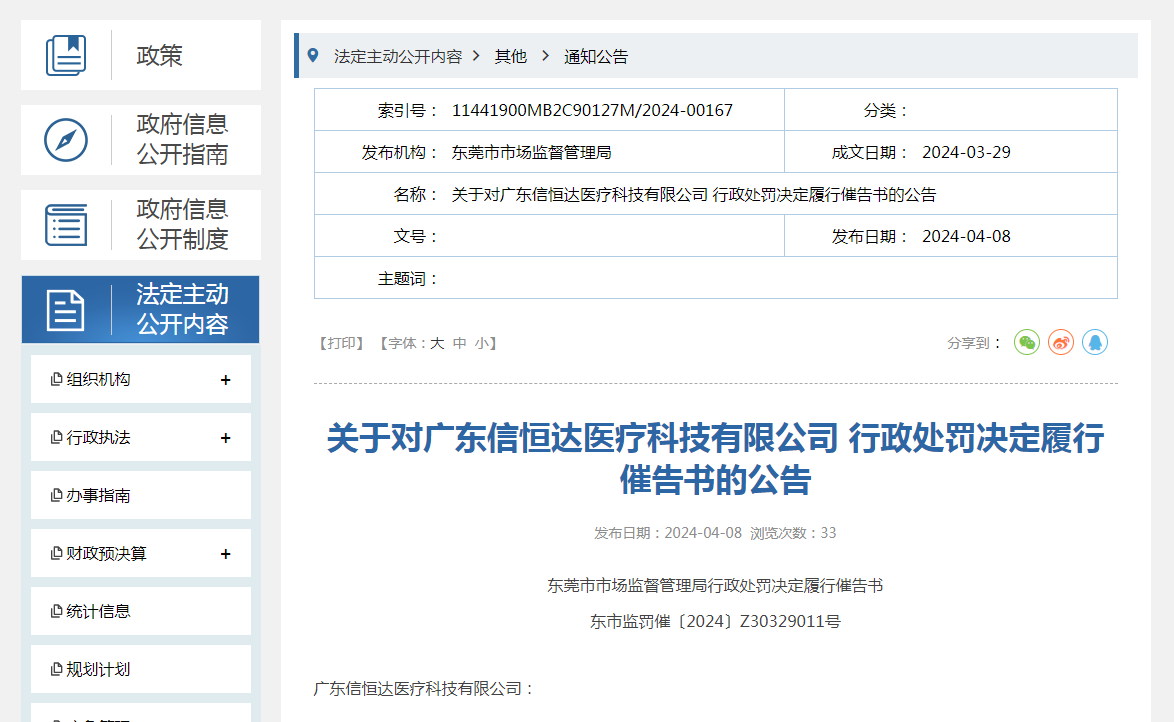Select 法定主动公开内容 sidebar section
The height and width of the screenshot is (722, 1174).
point(141,309)
